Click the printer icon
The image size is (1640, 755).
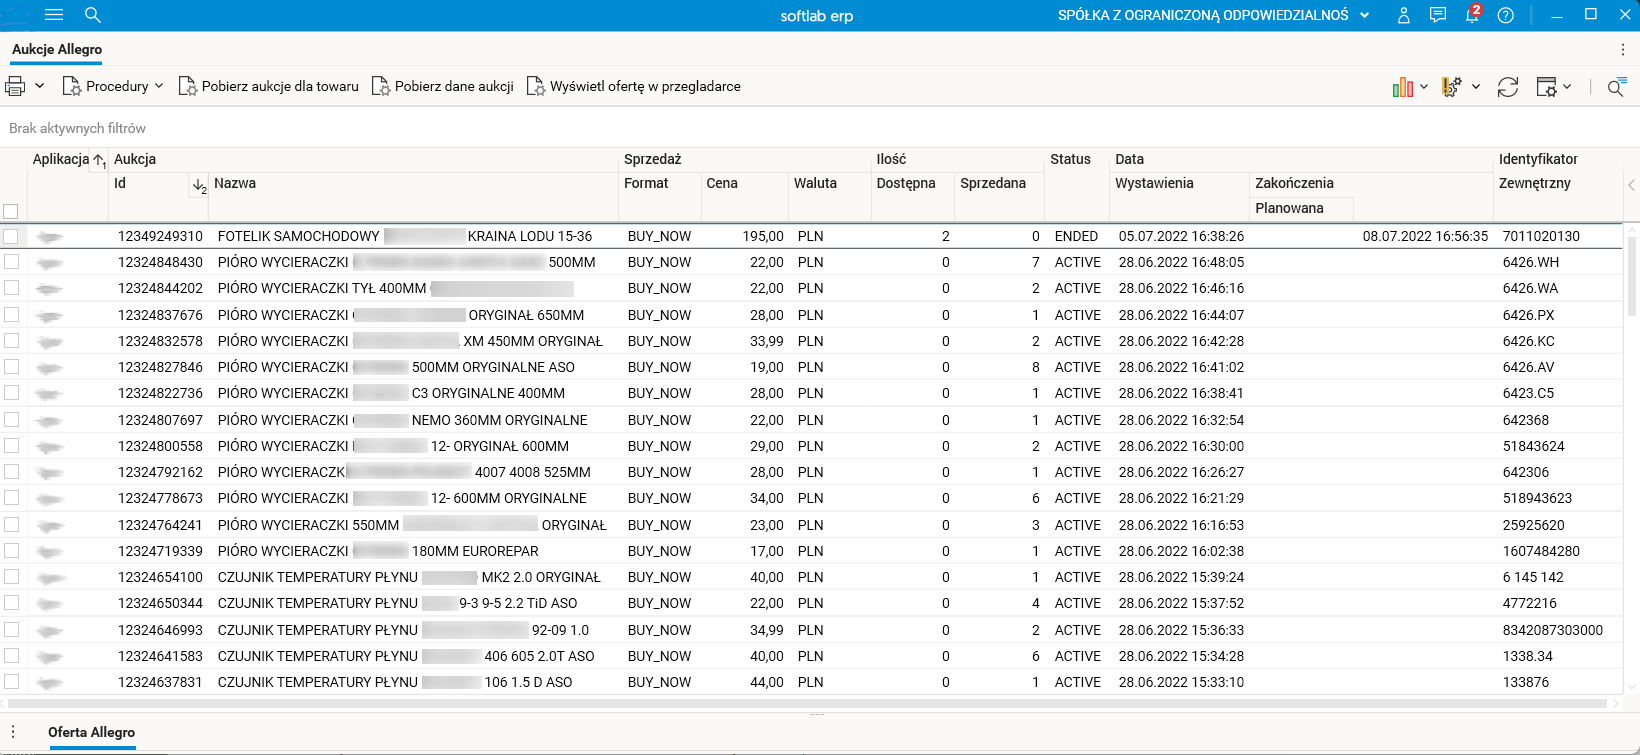[x=15, y=86]
